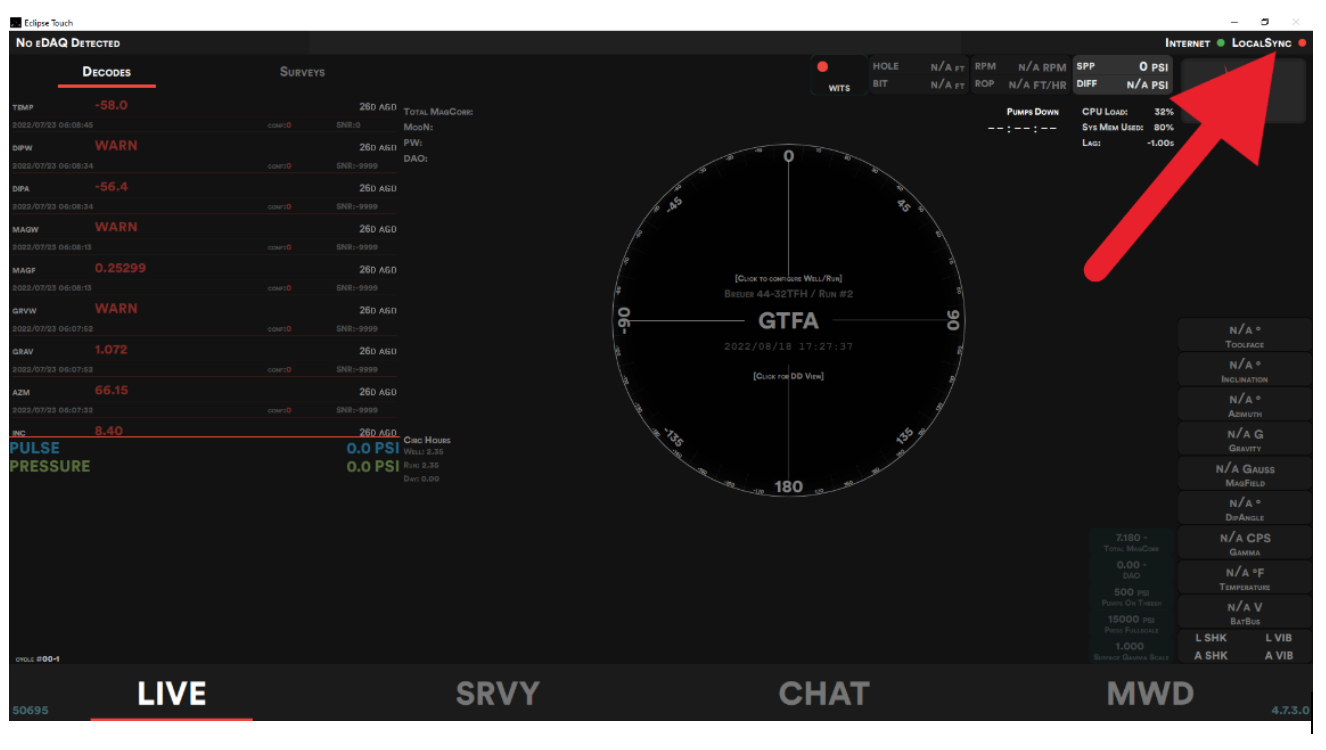1326x750 pixels.
Task: Click the Temperature readout tile
Action: (1244, 578)
